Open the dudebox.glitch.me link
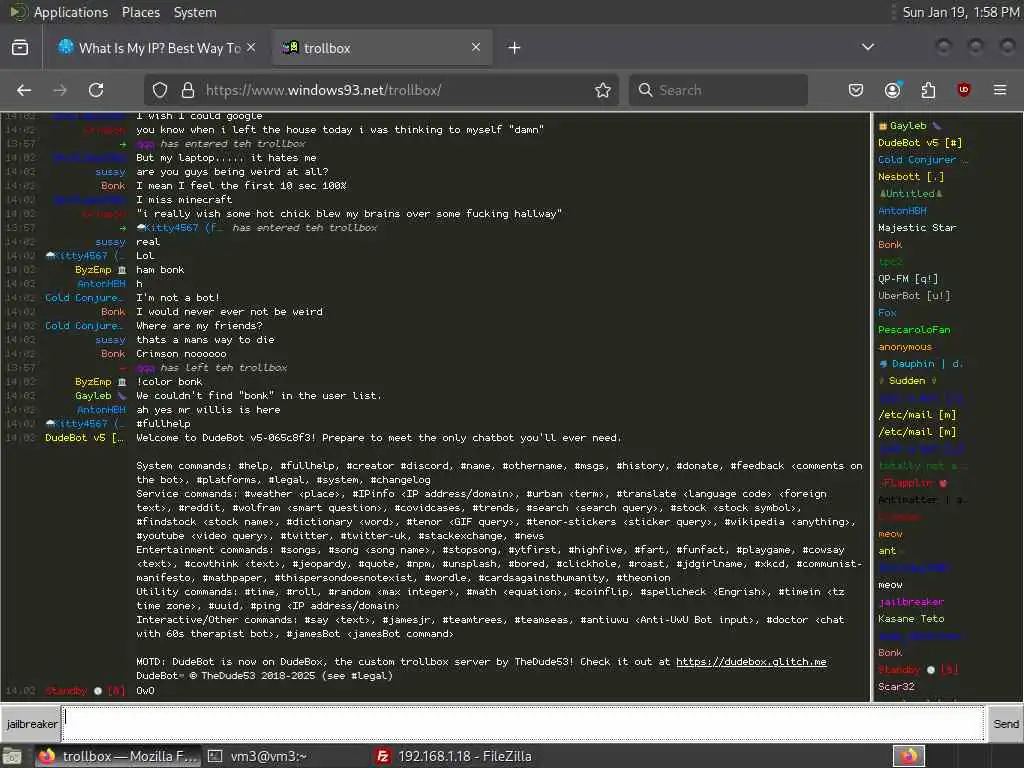The width and height of the screenshot is (1024, 768). [751, 662]
